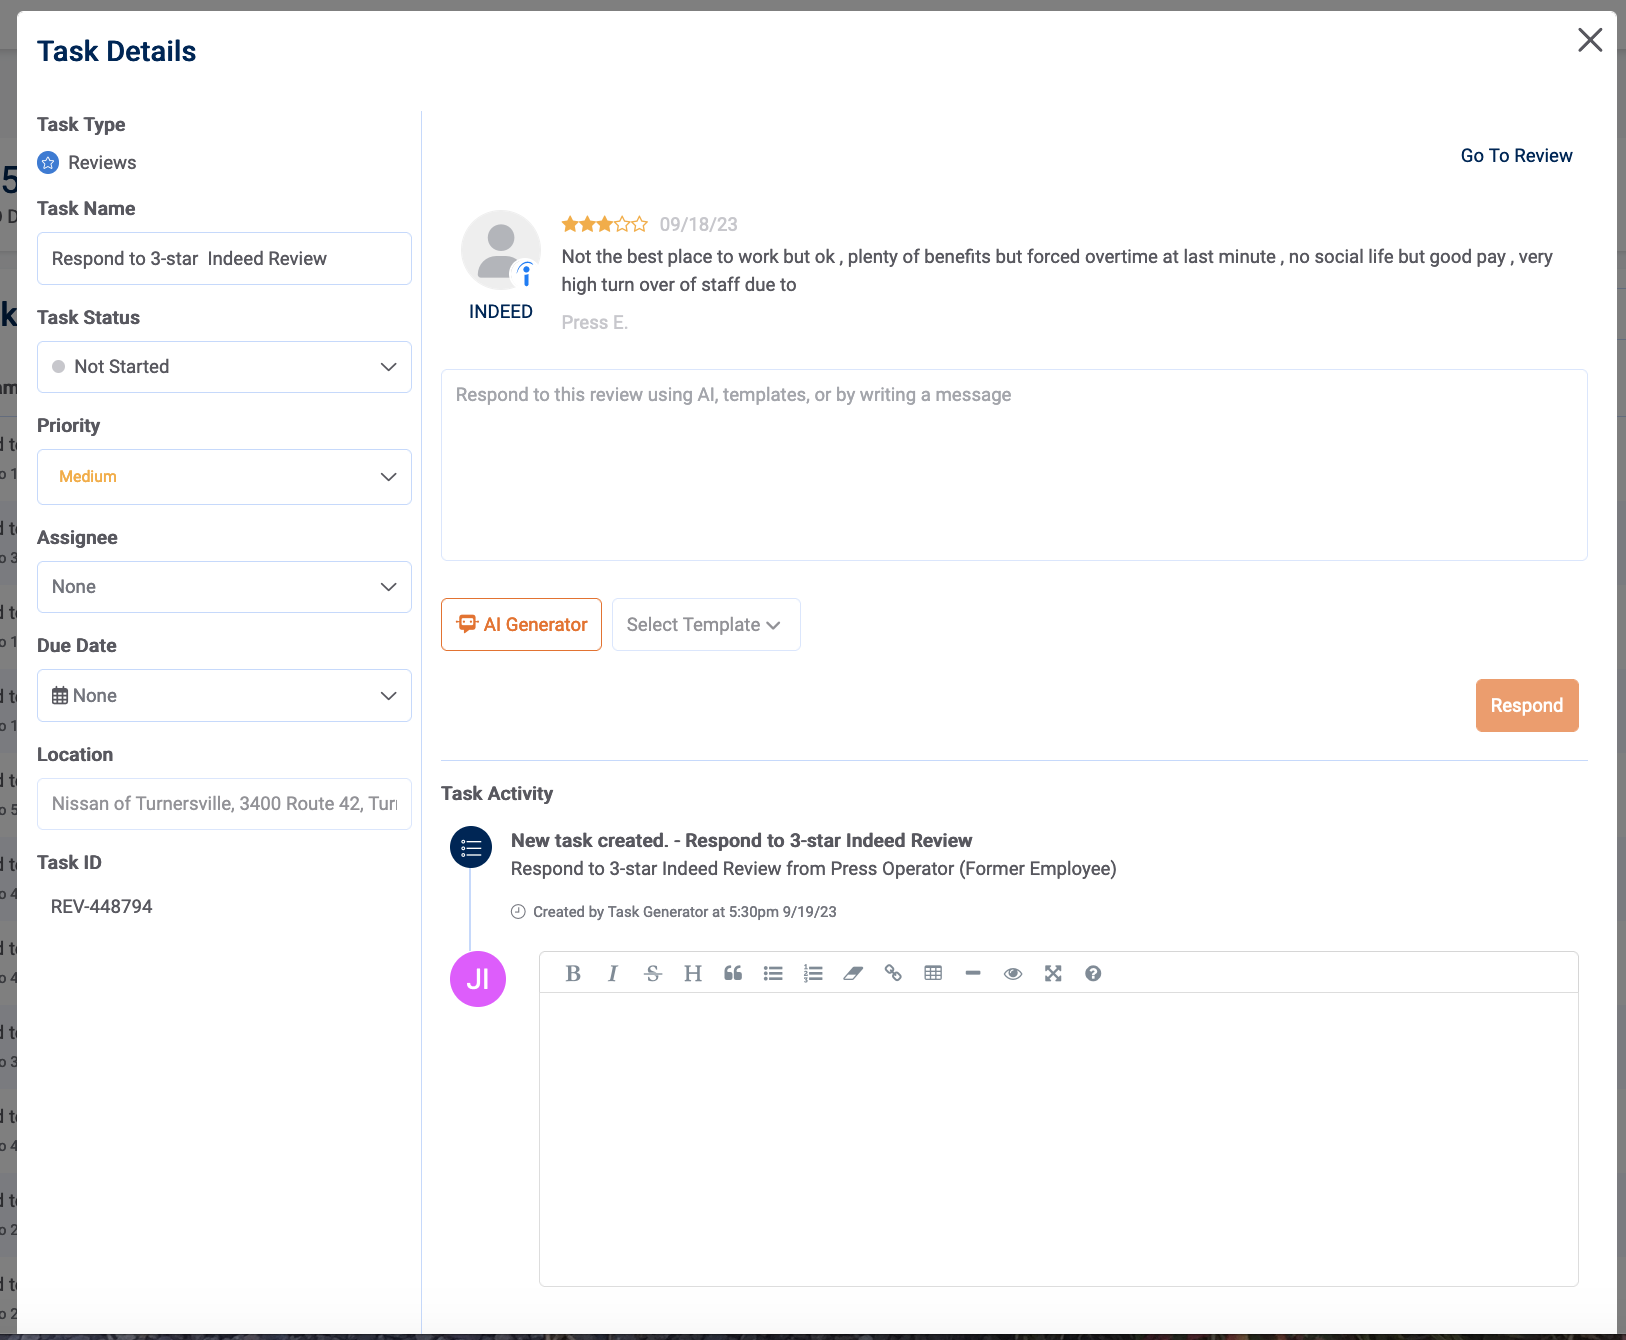Image resolution: width=1626 pixels, height=1340 pixels.
Task: Insert a heading in the activity editor
Action: pos(693,972)
